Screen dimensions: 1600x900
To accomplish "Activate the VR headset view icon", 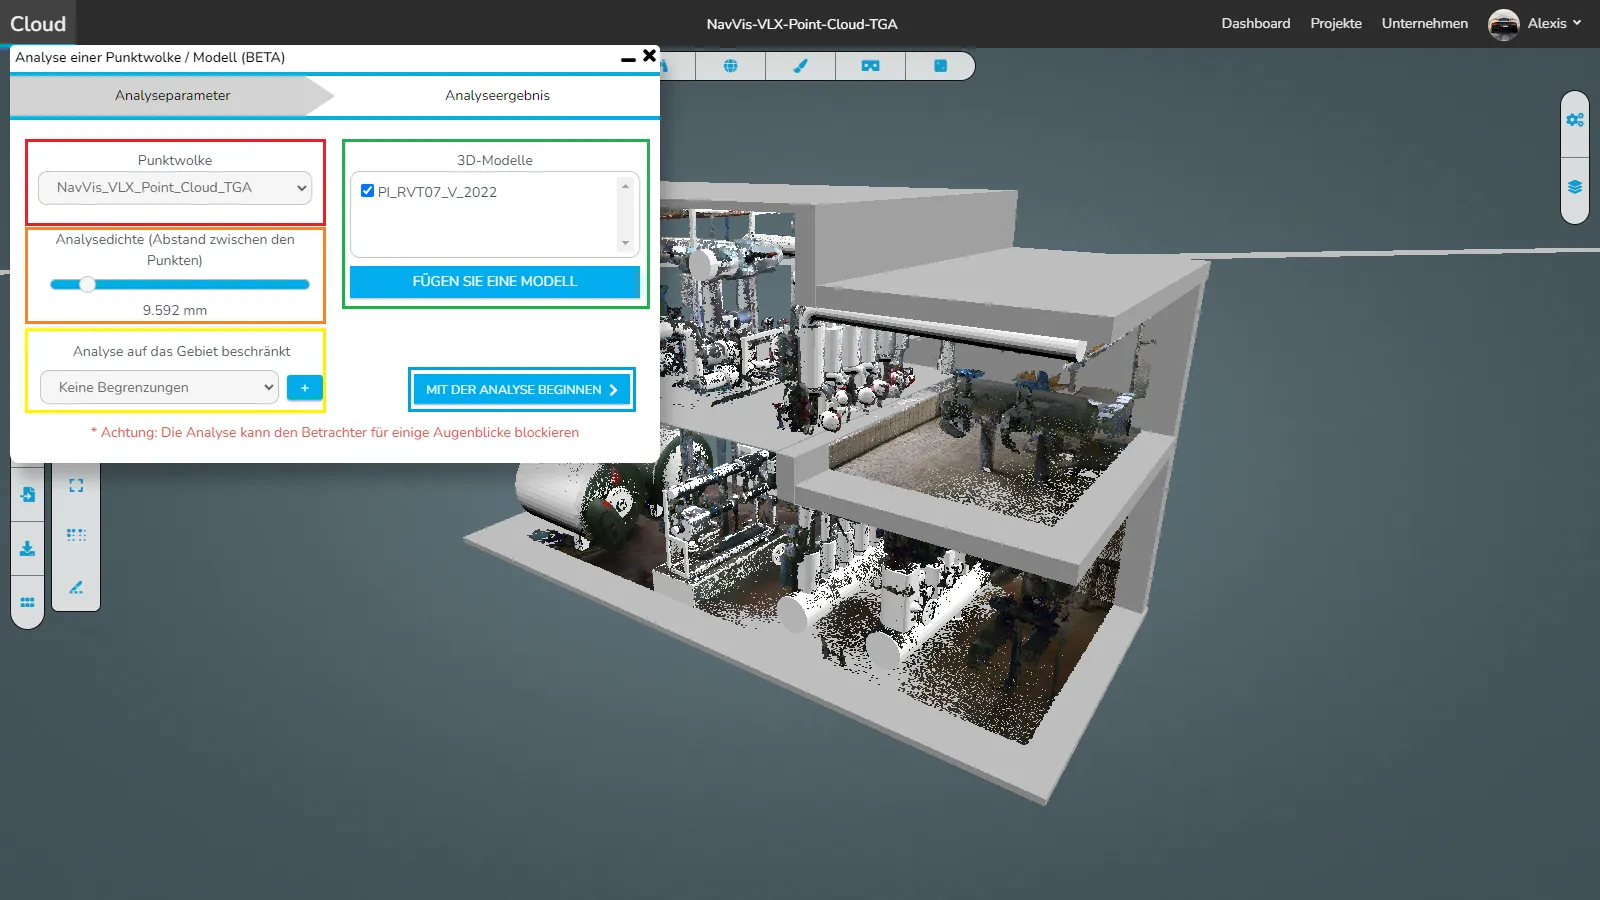I will [x=870, y=66].
